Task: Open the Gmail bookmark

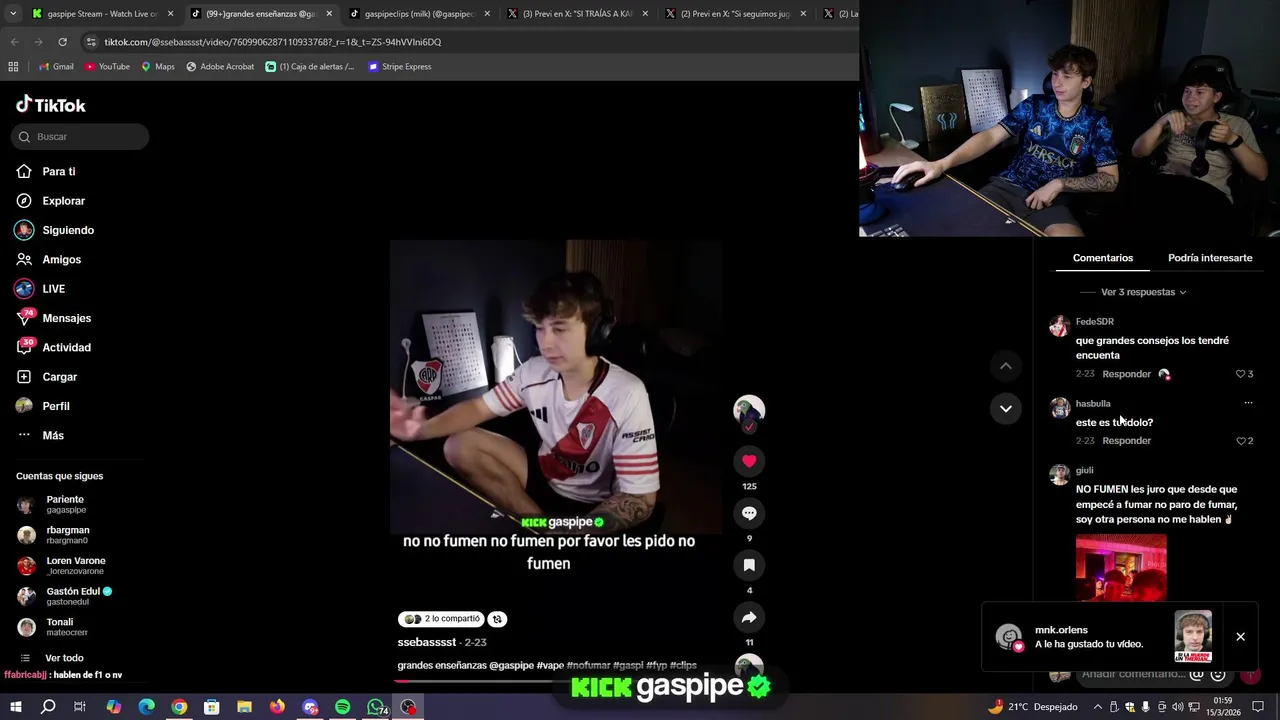Action: [x=56, y=67]
